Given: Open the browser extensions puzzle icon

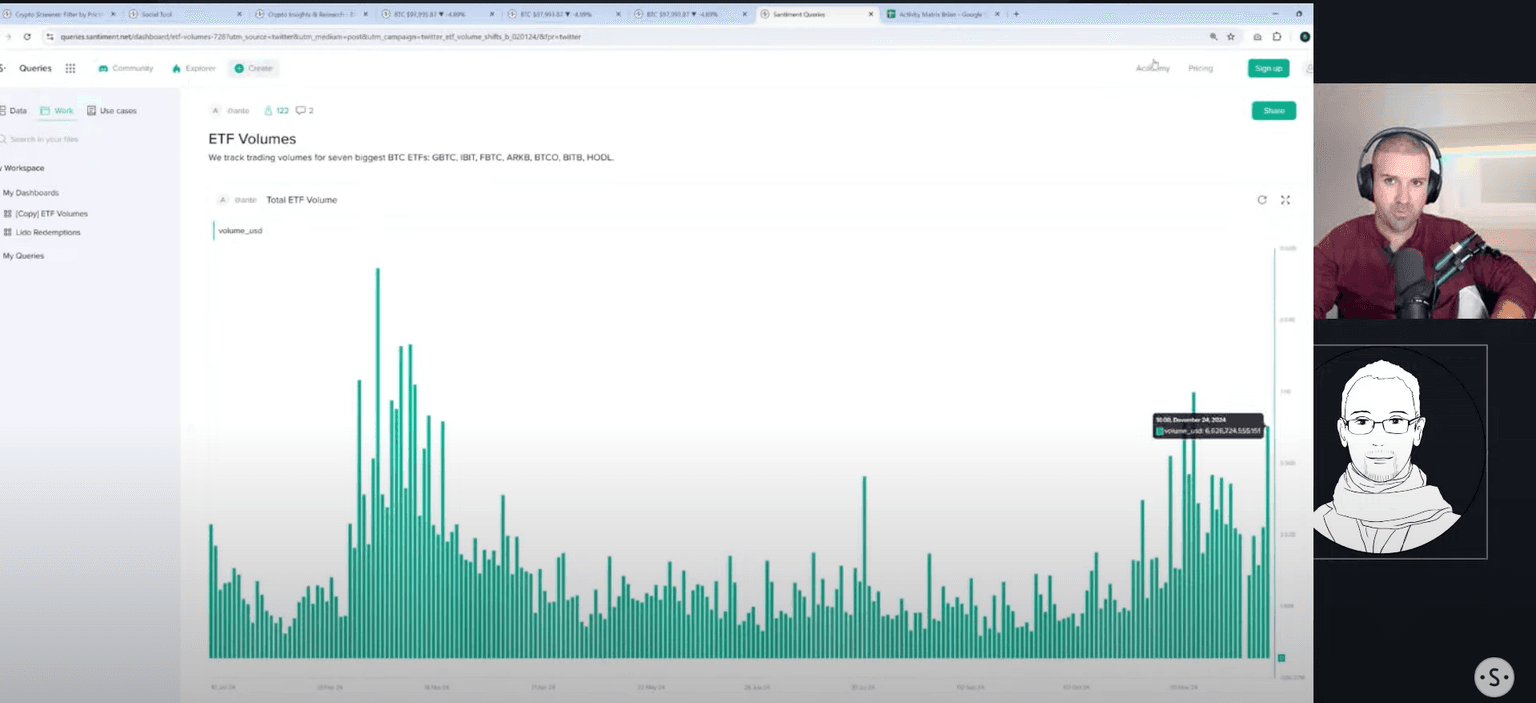Looking at the screenshot, I should coord(1277,37).
